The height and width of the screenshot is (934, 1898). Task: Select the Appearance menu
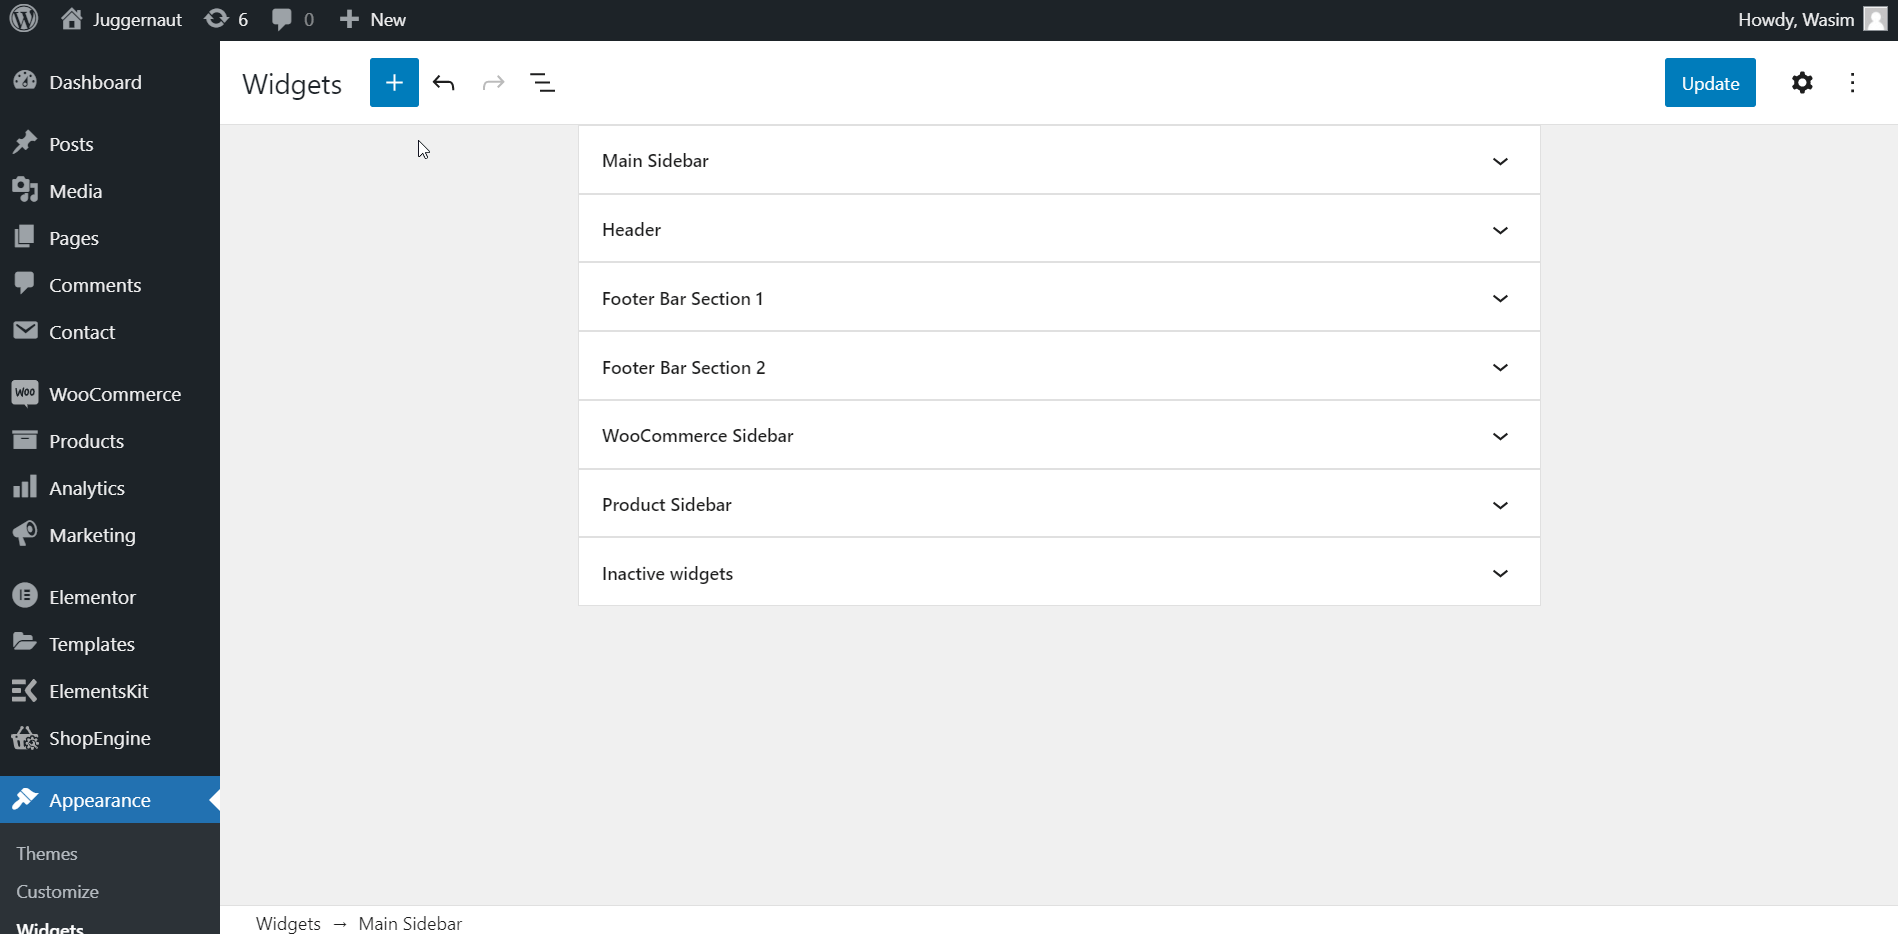click(x=110, y=800)
